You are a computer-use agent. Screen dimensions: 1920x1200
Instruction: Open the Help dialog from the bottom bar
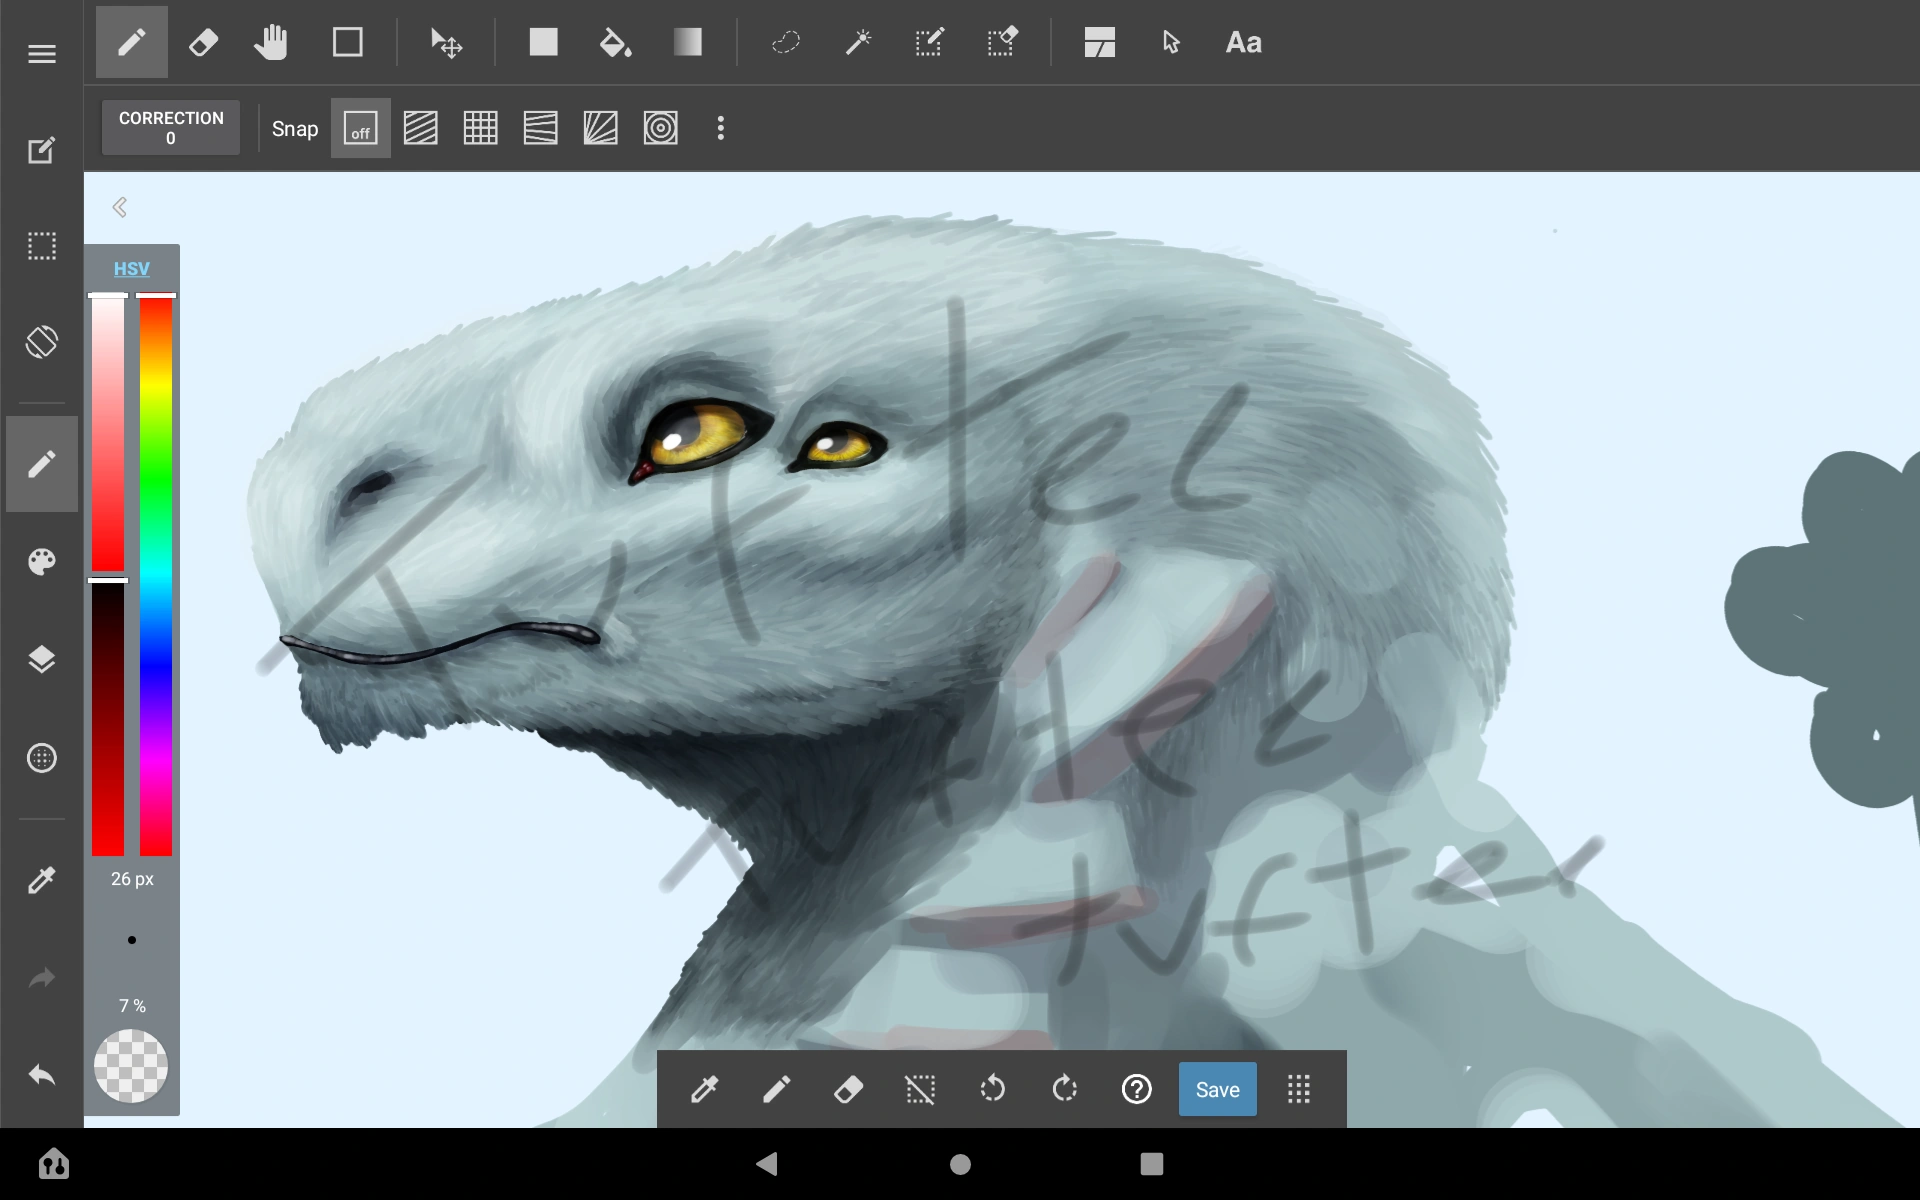click(1137, 1089)
